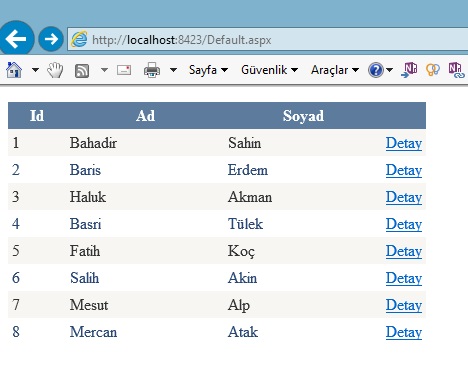This screenshot has width=468, height=370.
Task: Click the surname cell Erdem
Action: click(x=248, y=170)
